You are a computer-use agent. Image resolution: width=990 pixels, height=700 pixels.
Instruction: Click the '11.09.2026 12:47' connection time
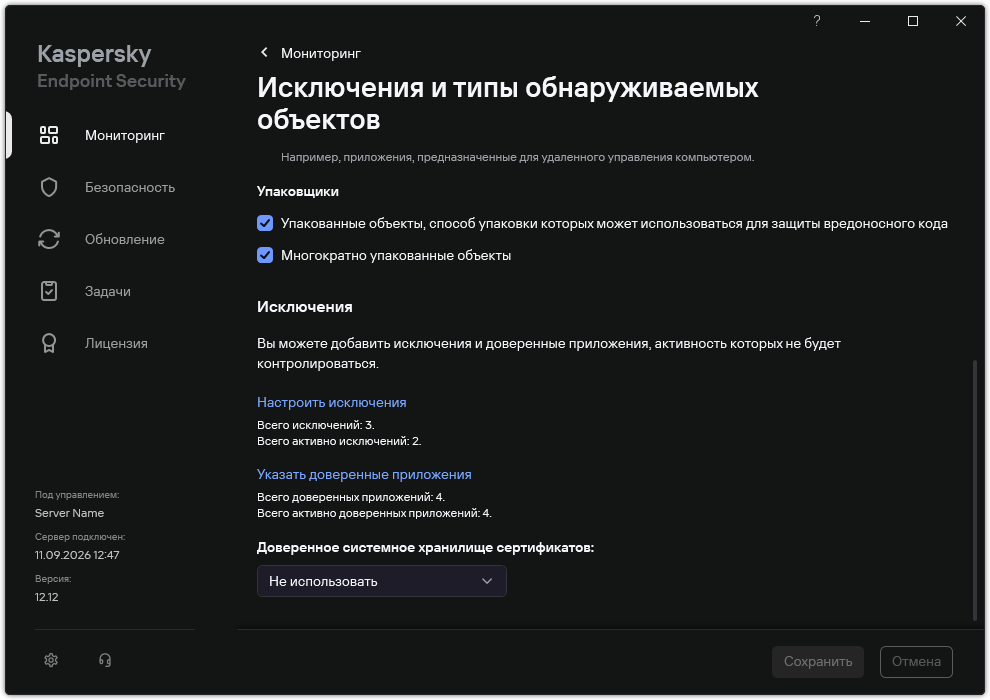(x=77, y=555)
